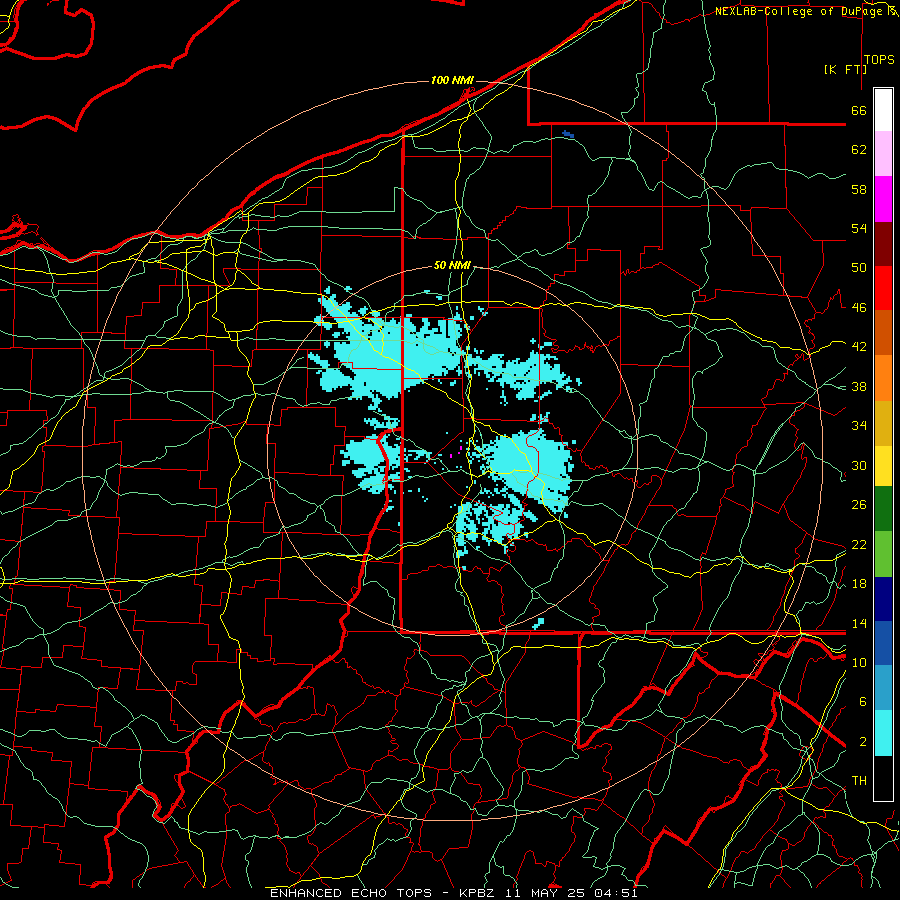900x900 pixels.
Task: Click the legend value 30
Action: coord(859,465)
